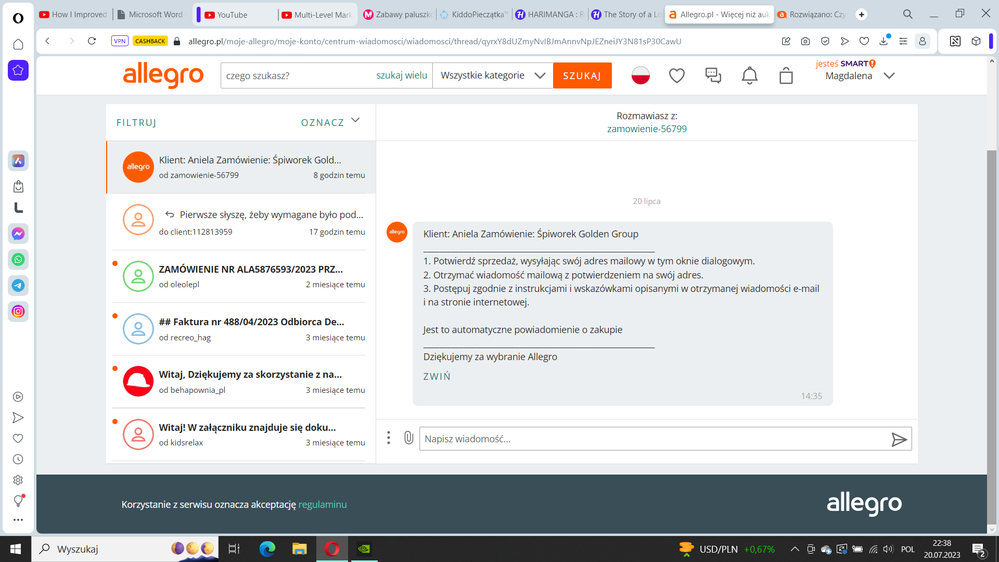This screenshot has width=999, height=562.
Task: Send message with the paper plane icon
Action: tap(898, 439)
